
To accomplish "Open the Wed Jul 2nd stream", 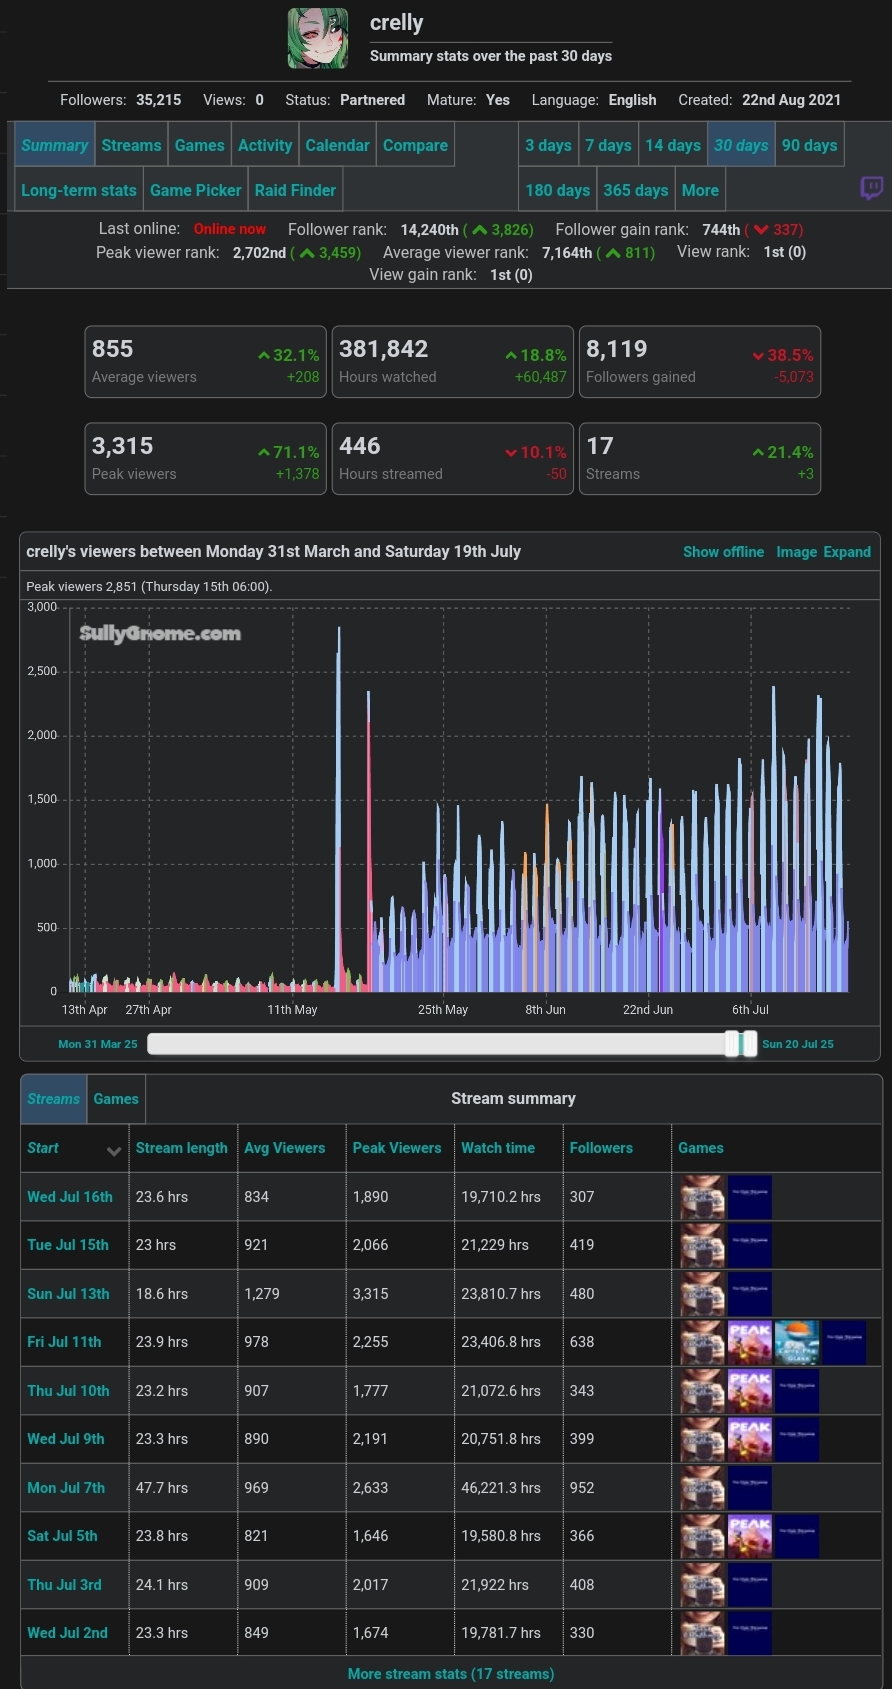I will click(x=67, y=1633).
